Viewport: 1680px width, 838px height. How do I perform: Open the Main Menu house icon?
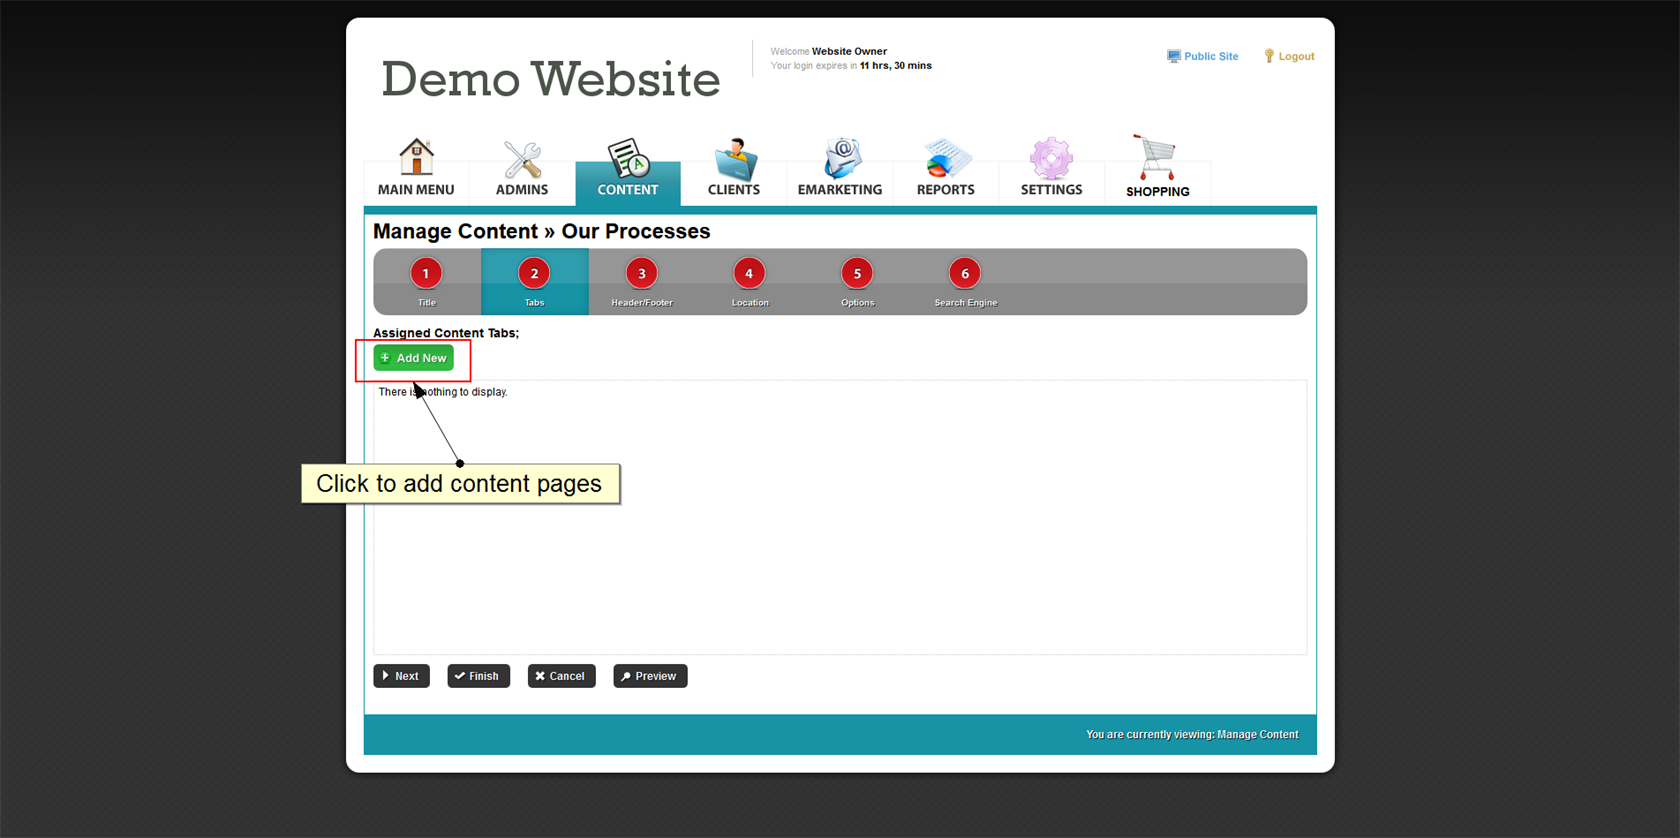(x=416, y=159)
